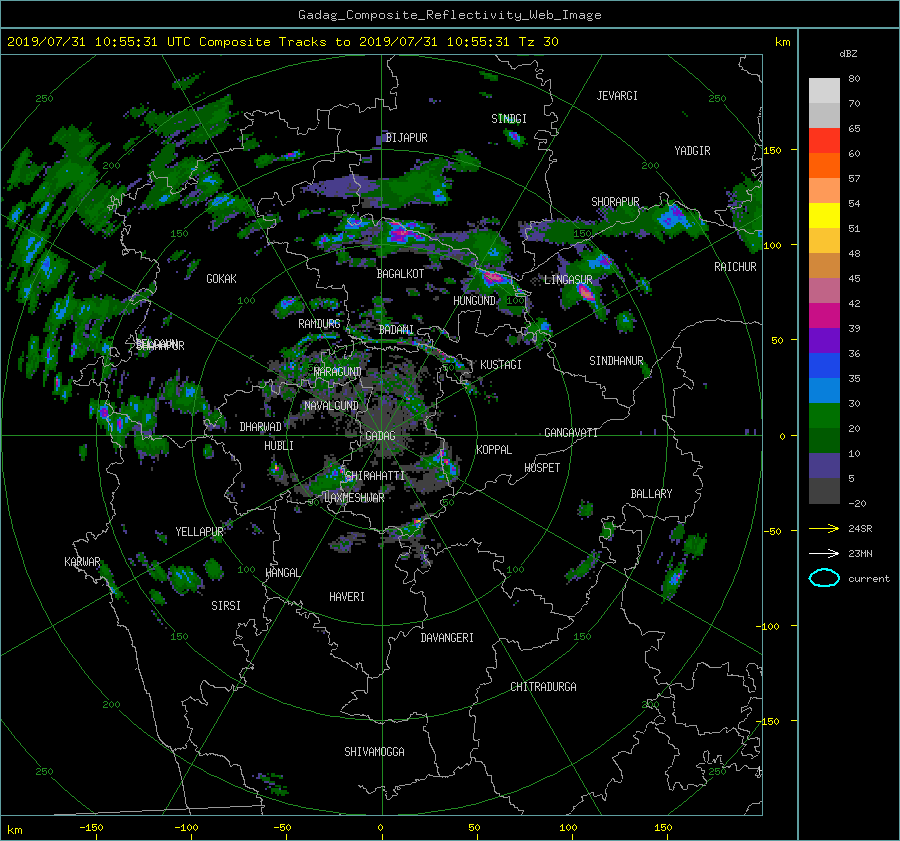Image resolution: width=900 pixels, height=841 pixels.
Task: Select the RAICHUR city label
Action: coord(735,267)
